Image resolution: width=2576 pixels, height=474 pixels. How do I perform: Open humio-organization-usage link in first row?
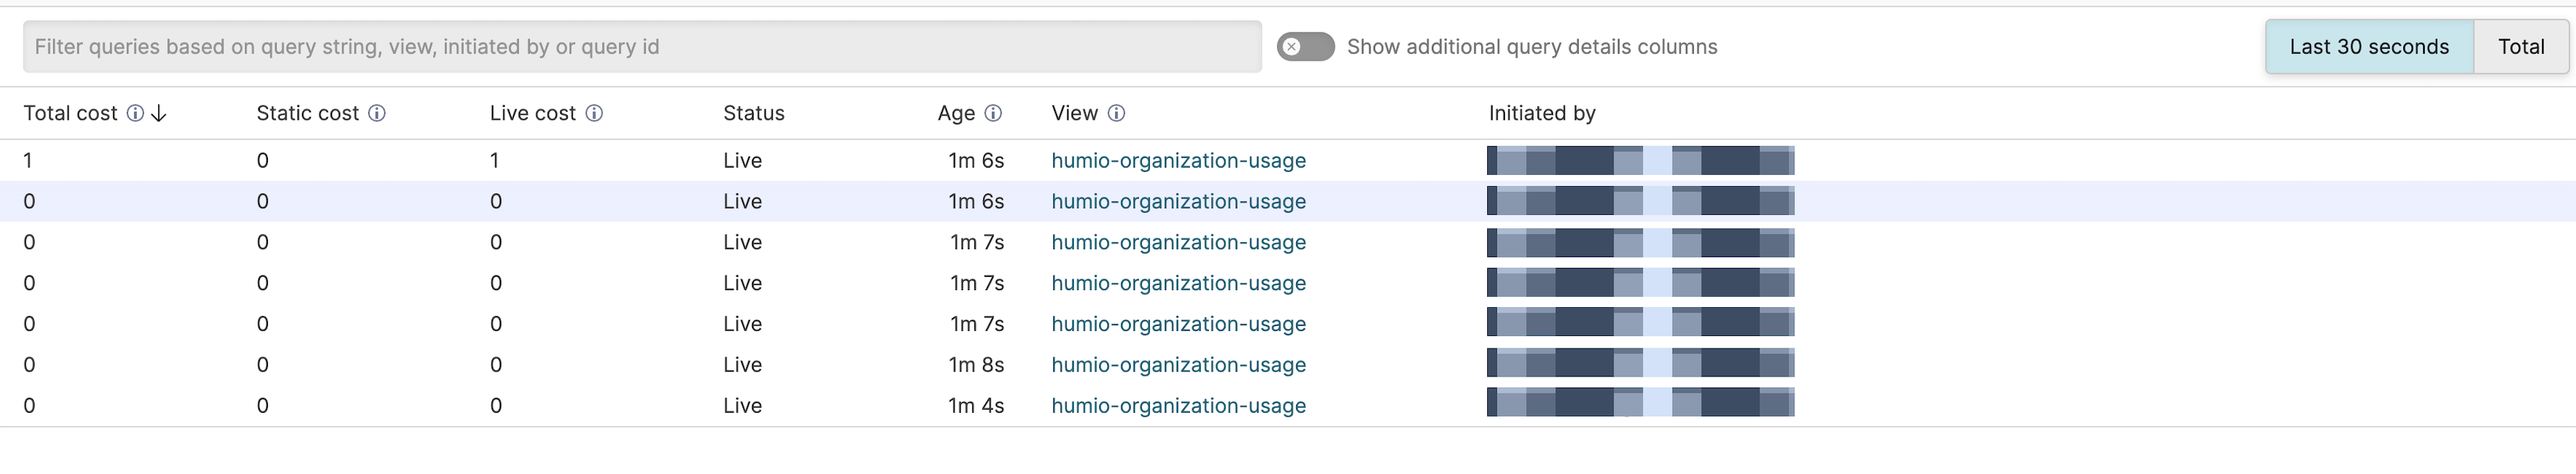coord(1178,160)
